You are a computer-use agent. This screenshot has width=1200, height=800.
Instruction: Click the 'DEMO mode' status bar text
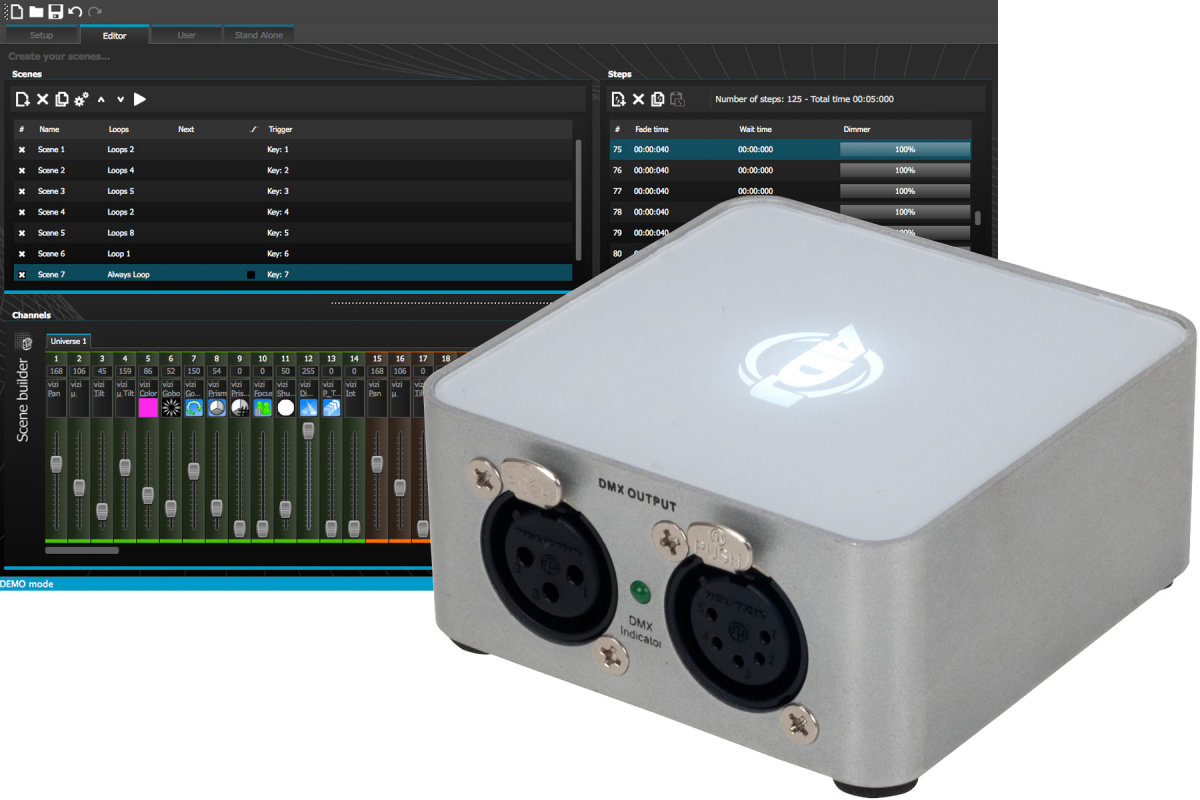(x=27, y=584)
